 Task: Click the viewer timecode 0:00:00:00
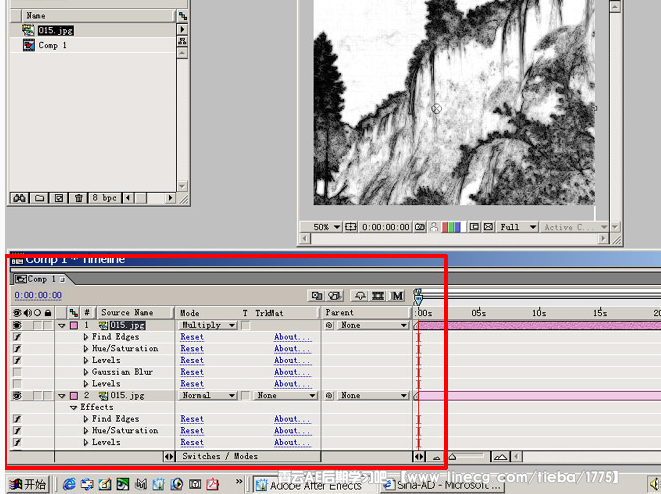386,227
